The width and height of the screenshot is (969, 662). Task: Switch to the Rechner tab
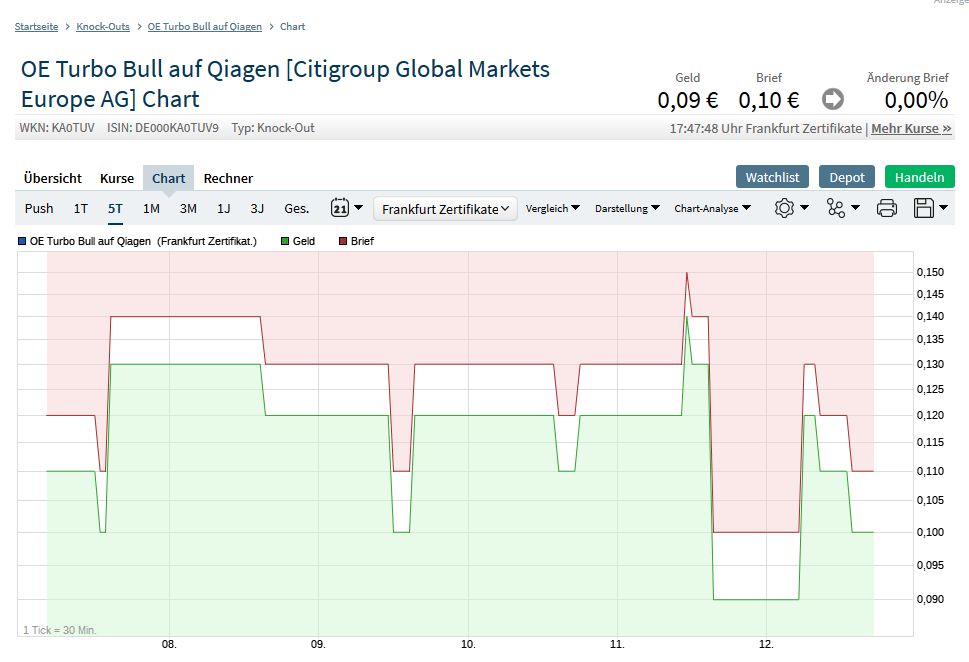[x=228, y=178]
